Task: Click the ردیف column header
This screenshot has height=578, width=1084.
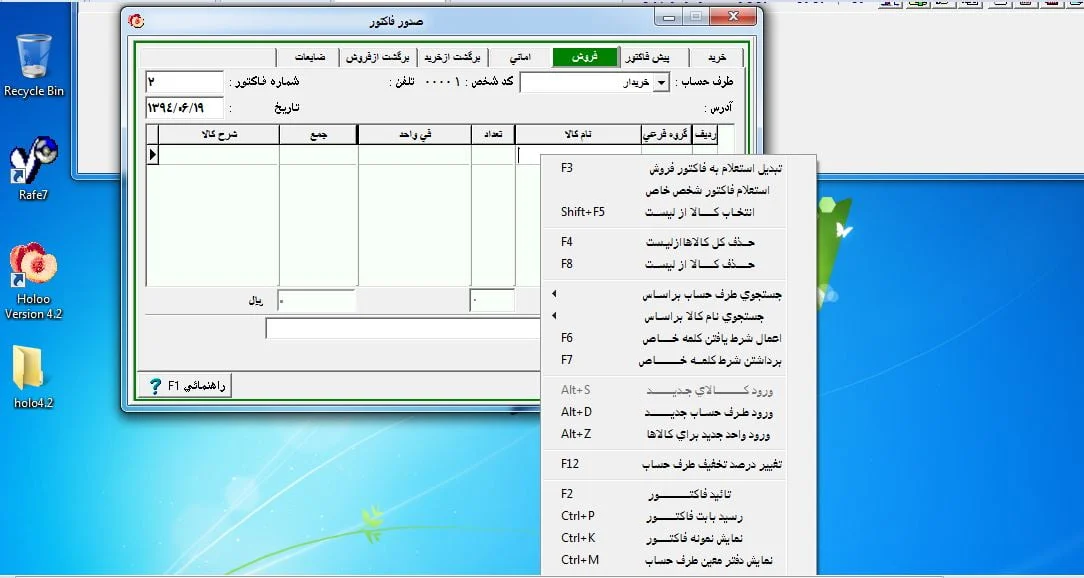Action: click(x=705, y=135)
